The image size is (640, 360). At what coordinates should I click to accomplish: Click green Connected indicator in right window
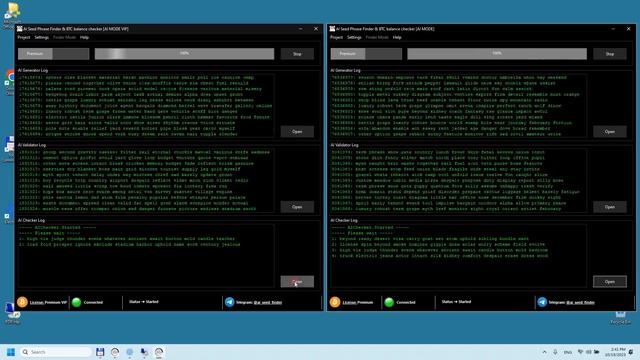389,302
